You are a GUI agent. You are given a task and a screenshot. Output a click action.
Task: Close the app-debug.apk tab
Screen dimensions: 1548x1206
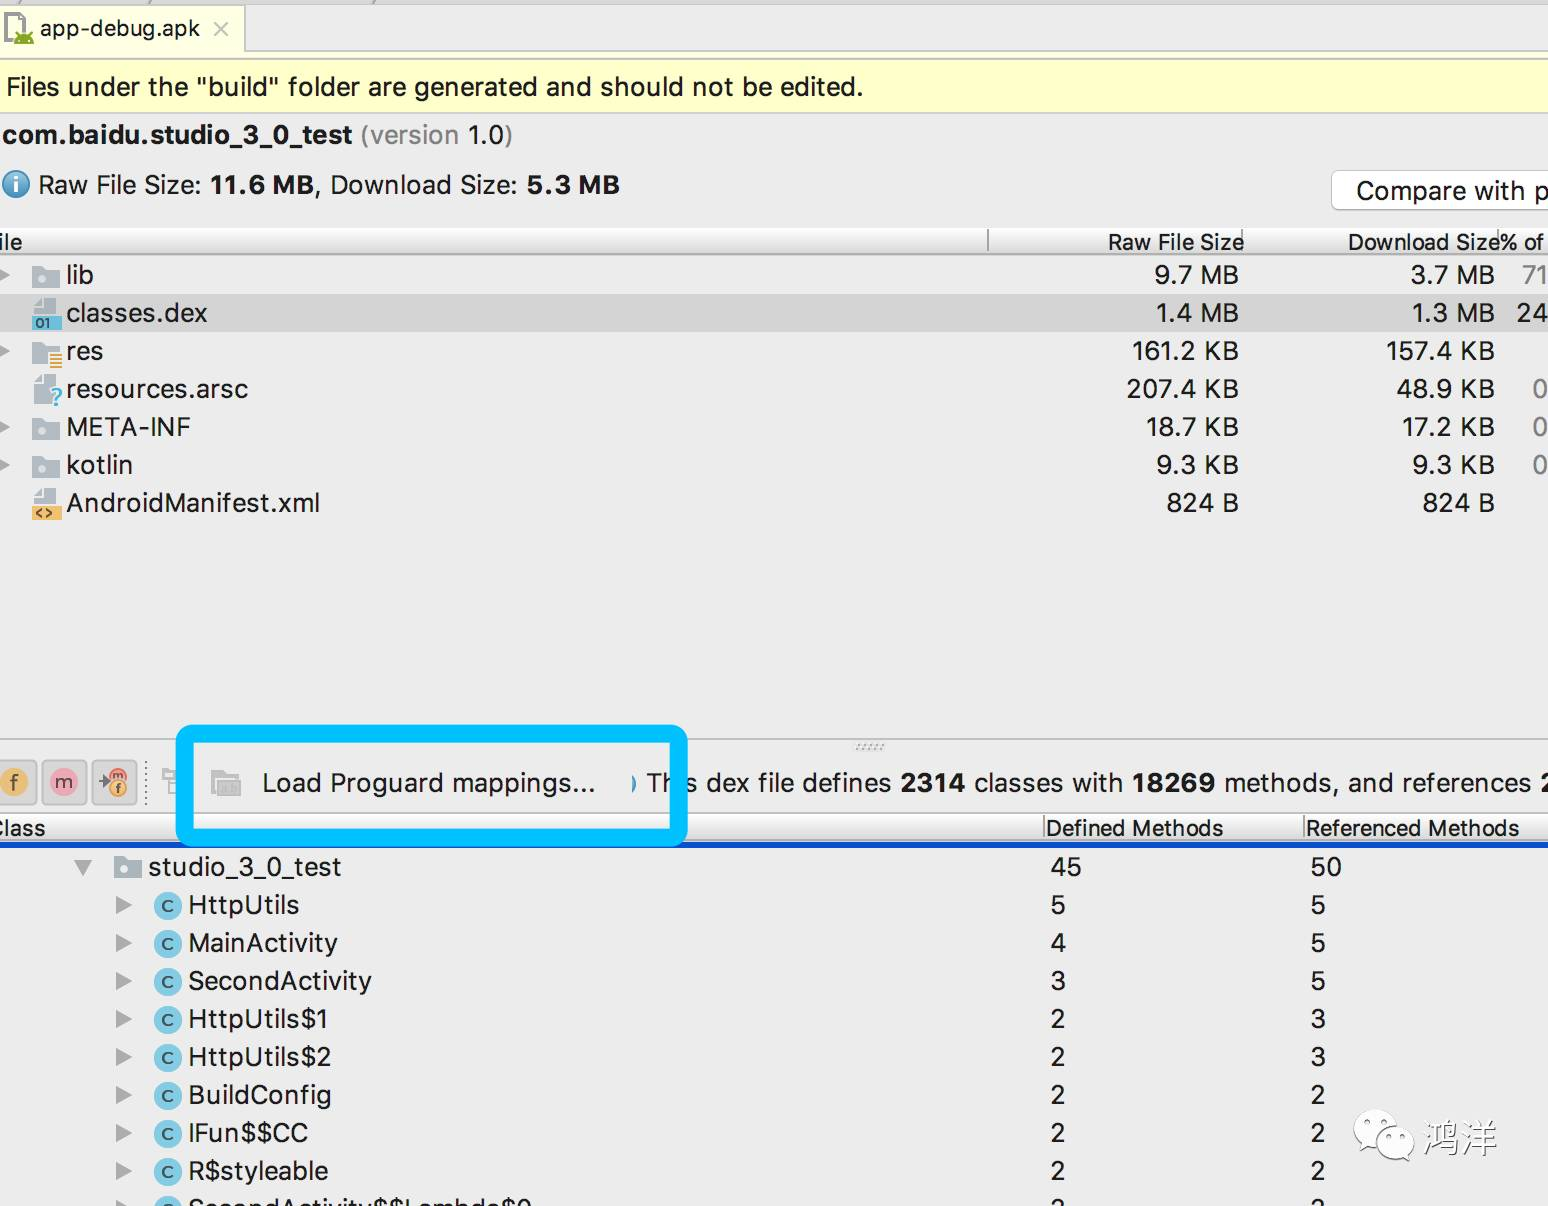221,29
